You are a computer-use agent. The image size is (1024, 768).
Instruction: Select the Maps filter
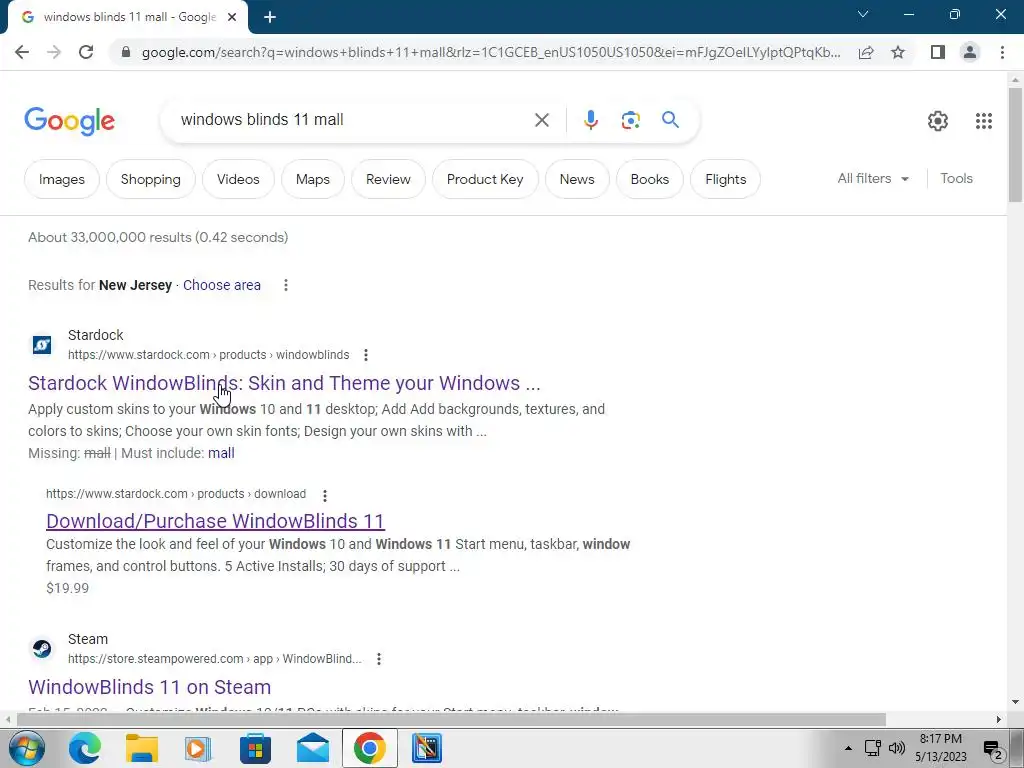313,179
